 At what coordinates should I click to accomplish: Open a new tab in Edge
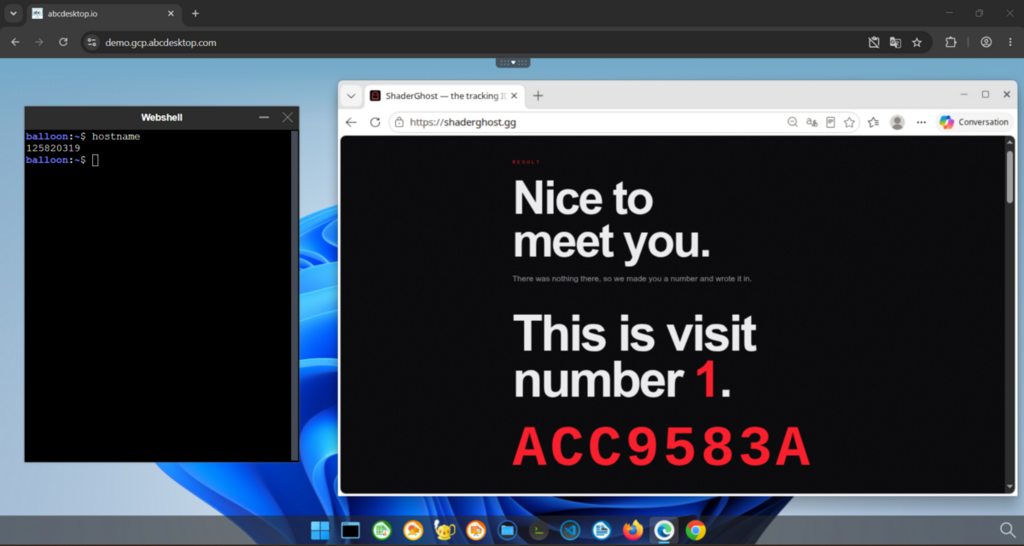coord(538,96)
